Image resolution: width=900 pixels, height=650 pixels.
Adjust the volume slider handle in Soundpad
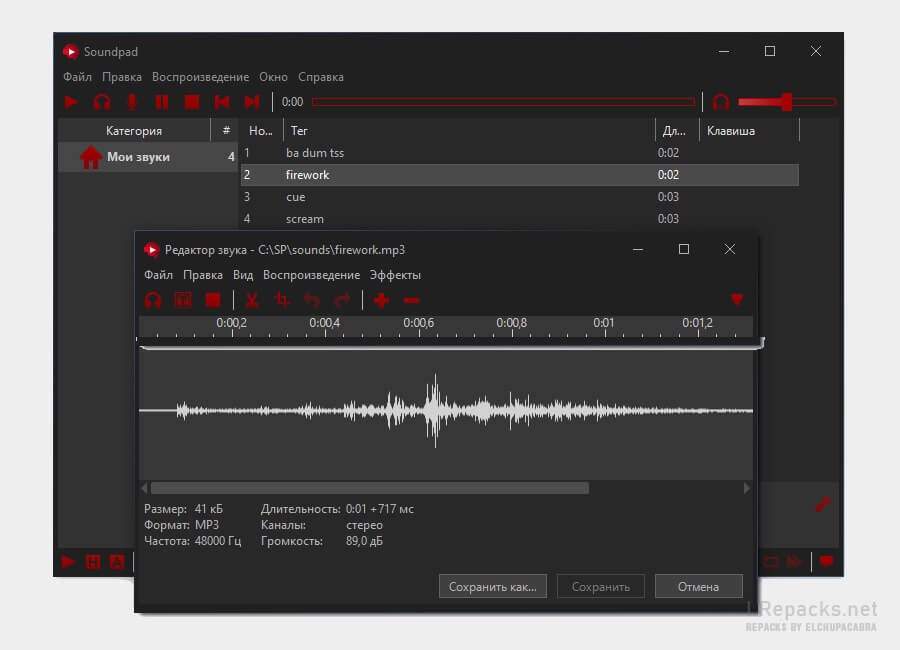point(787,102)
